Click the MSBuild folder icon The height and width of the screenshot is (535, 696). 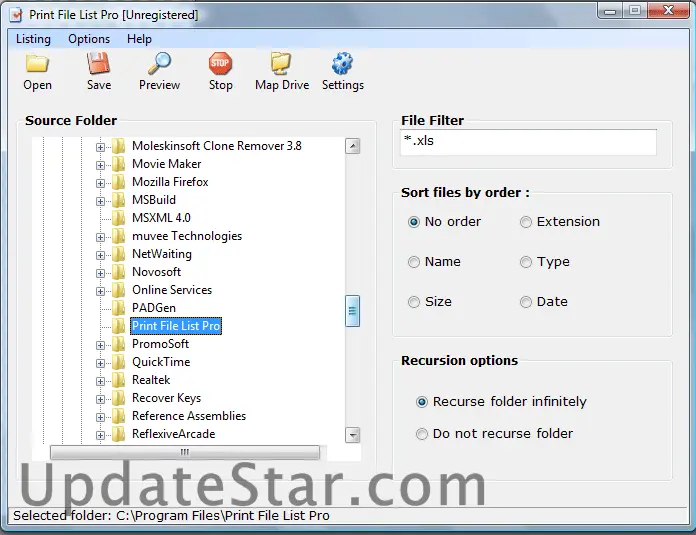tap(118, 200)
